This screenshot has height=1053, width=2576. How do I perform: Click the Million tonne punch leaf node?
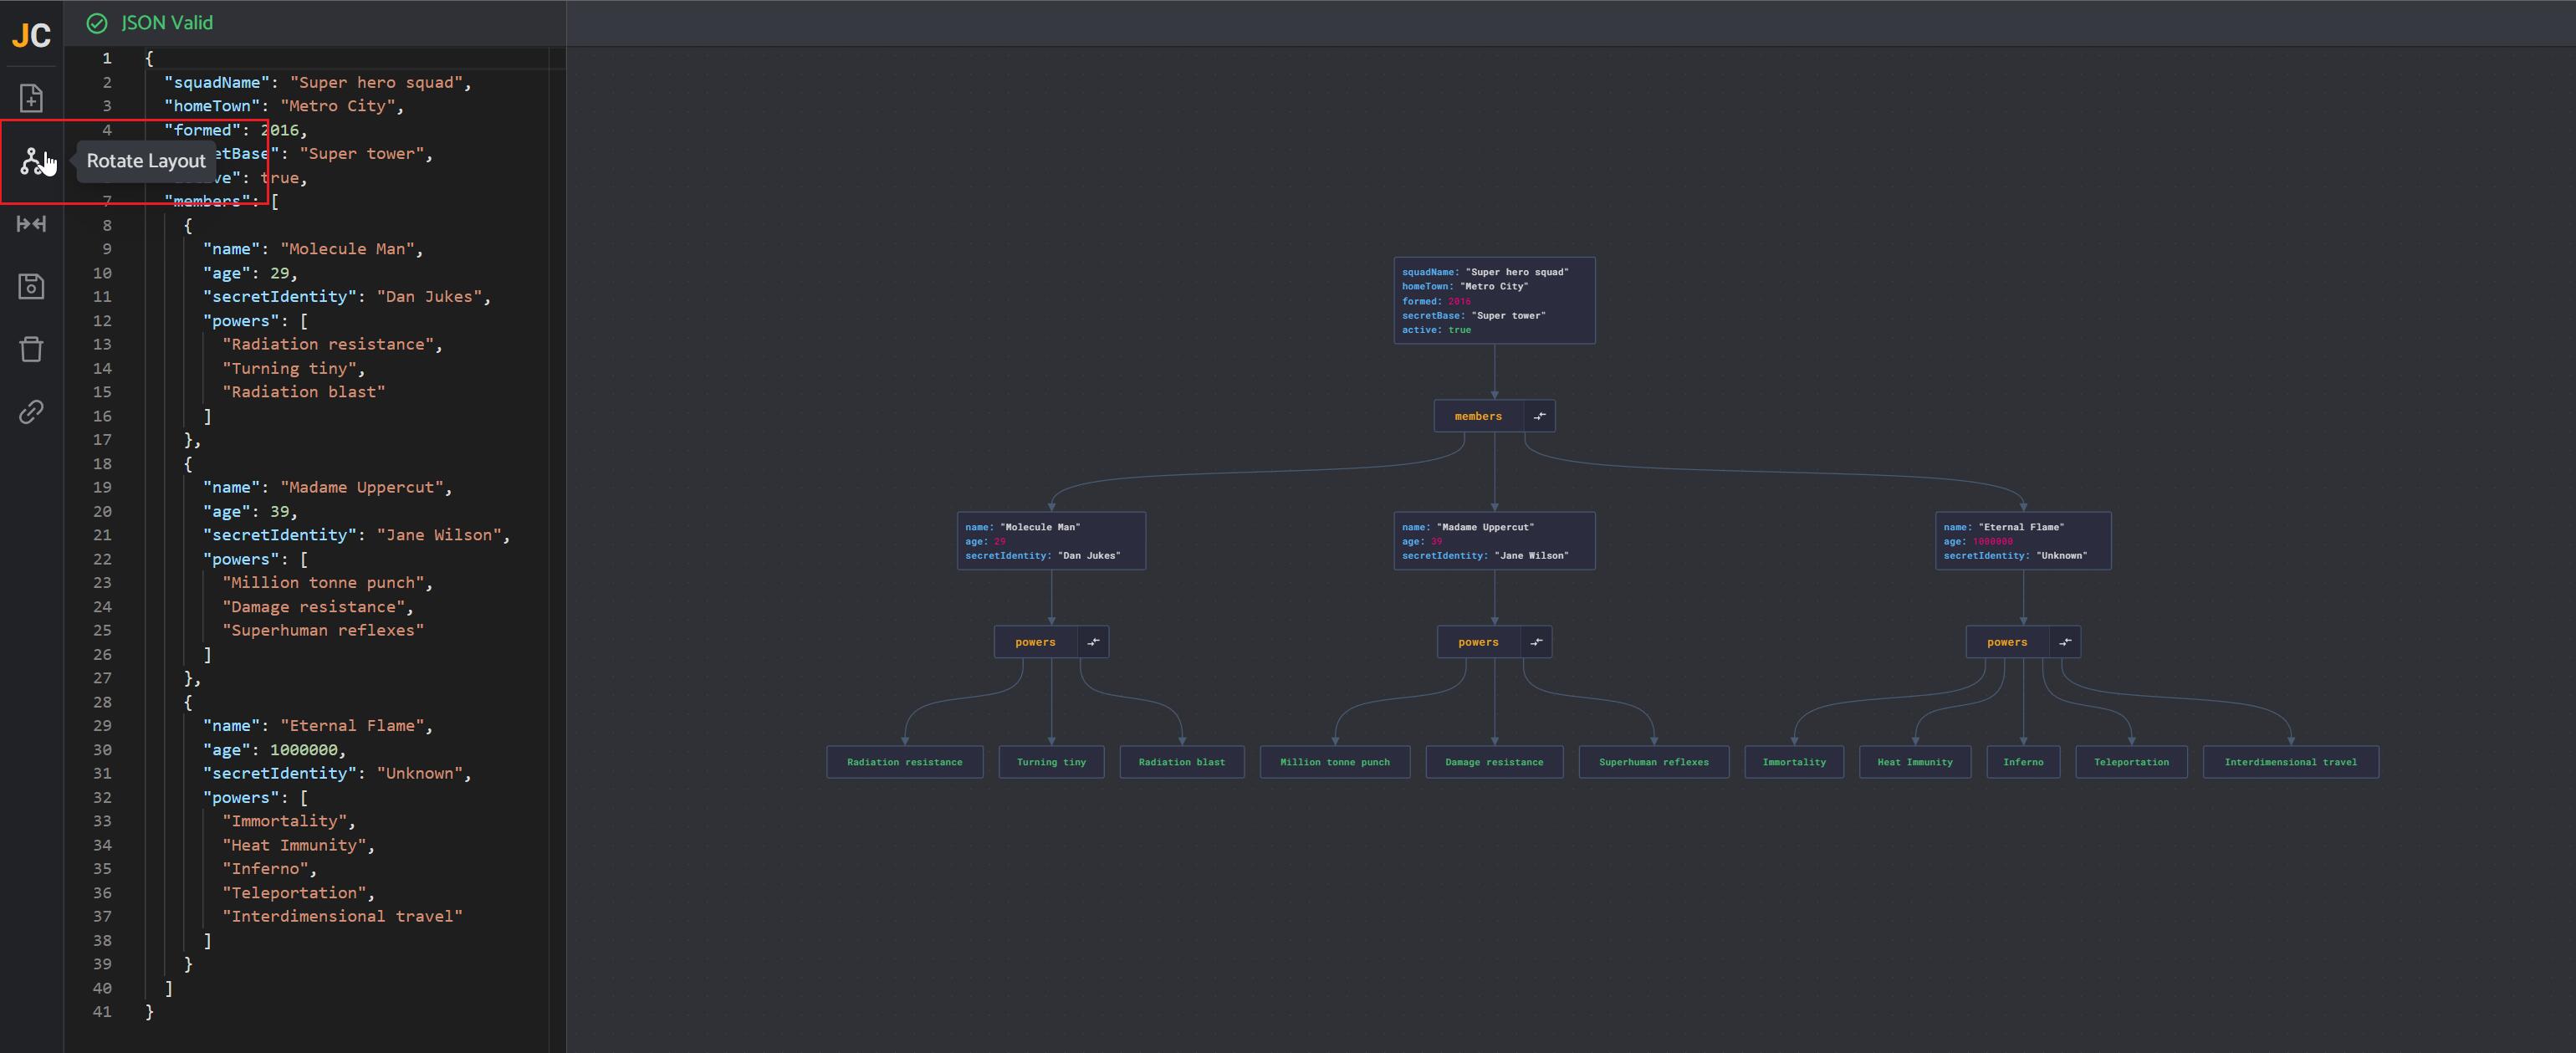1334,762
